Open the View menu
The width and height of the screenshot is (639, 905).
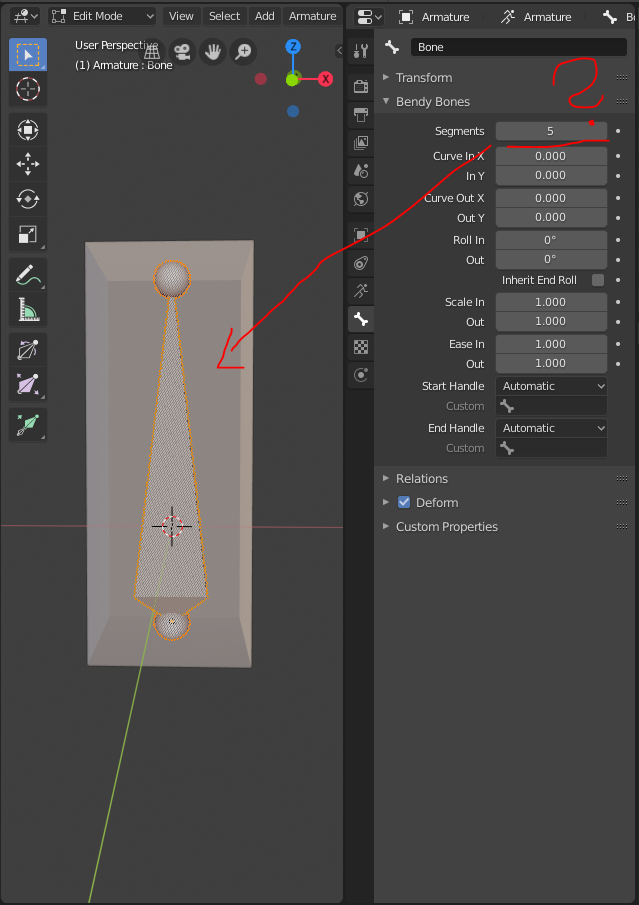[181, 16]
